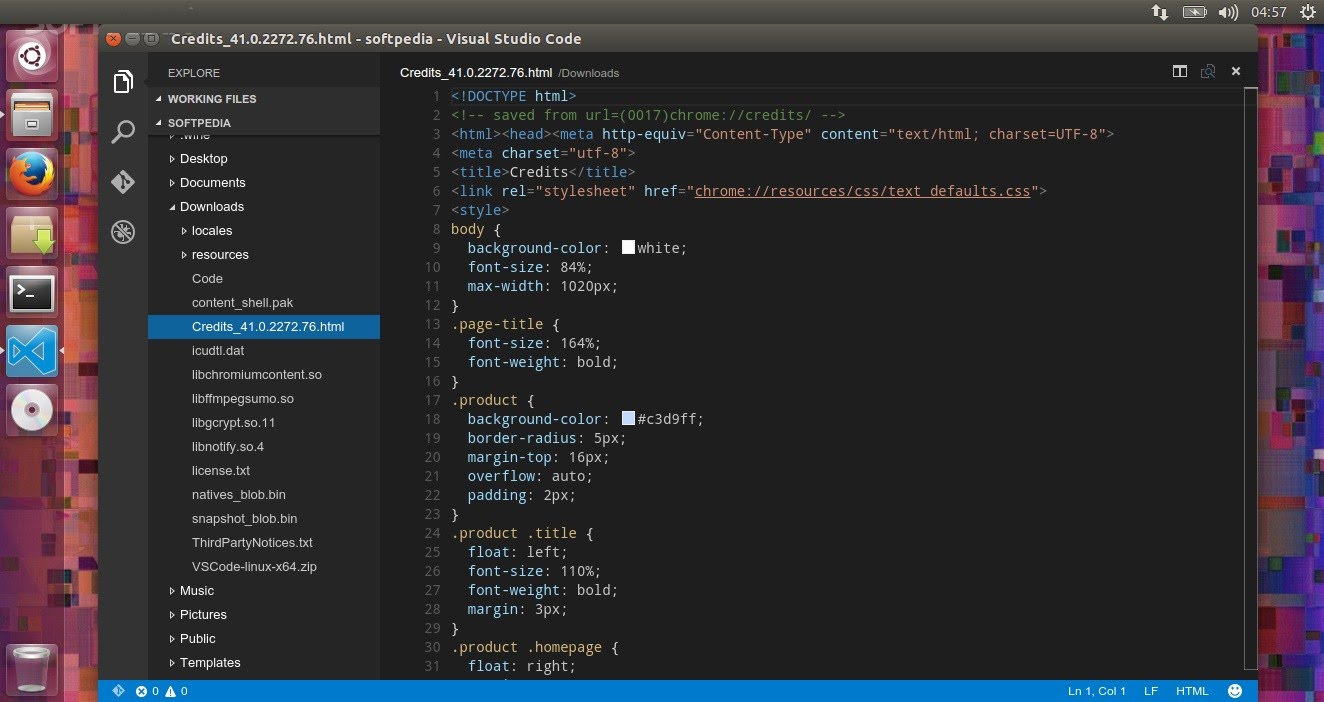The width and height of the screenshot is (1324, 702).
Task: Follow the chrome://resources/css/text_defaults.css link
Action: (862, 191)
